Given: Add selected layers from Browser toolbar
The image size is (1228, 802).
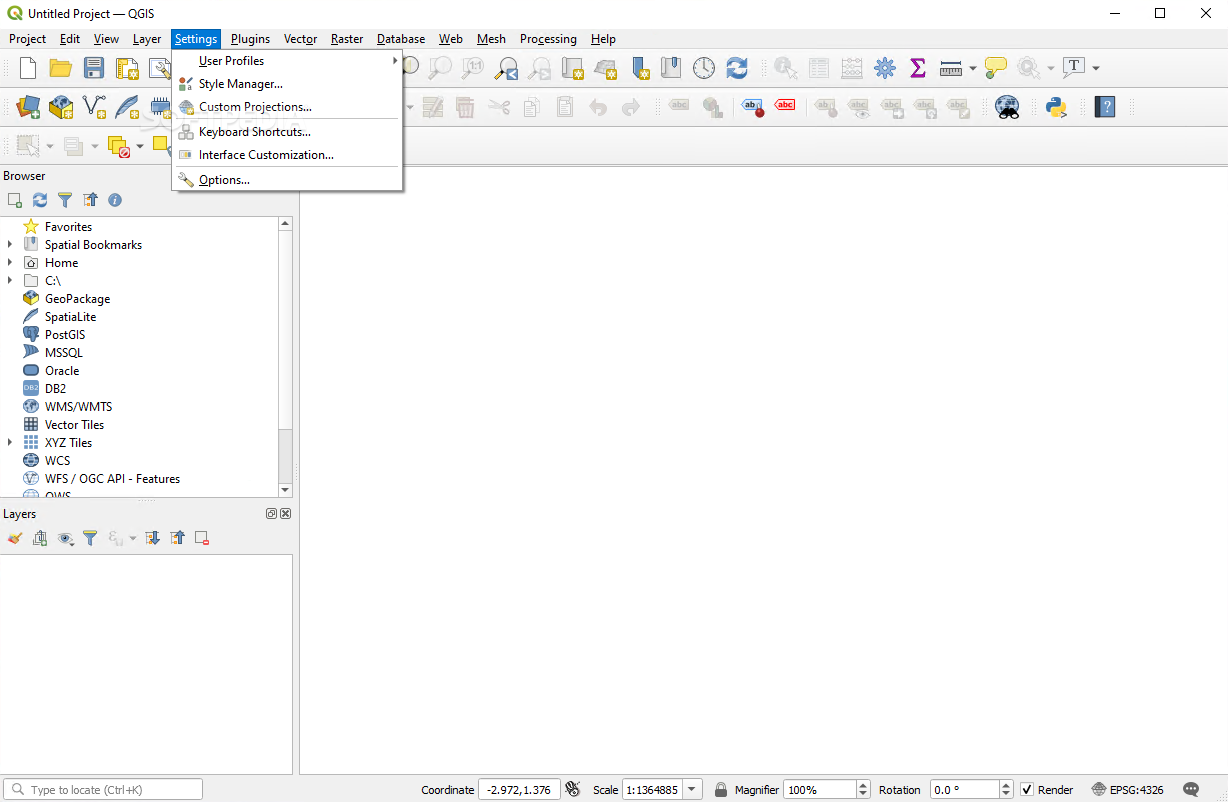Looking at the screenshot, I should pos(15,200).
